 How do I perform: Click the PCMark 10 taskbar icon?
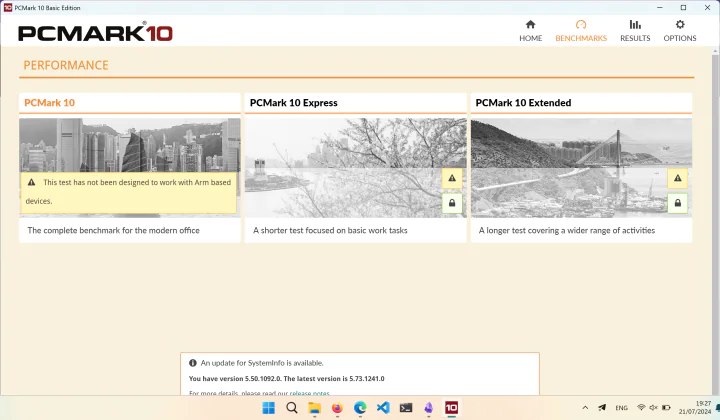tap(451, 408)
